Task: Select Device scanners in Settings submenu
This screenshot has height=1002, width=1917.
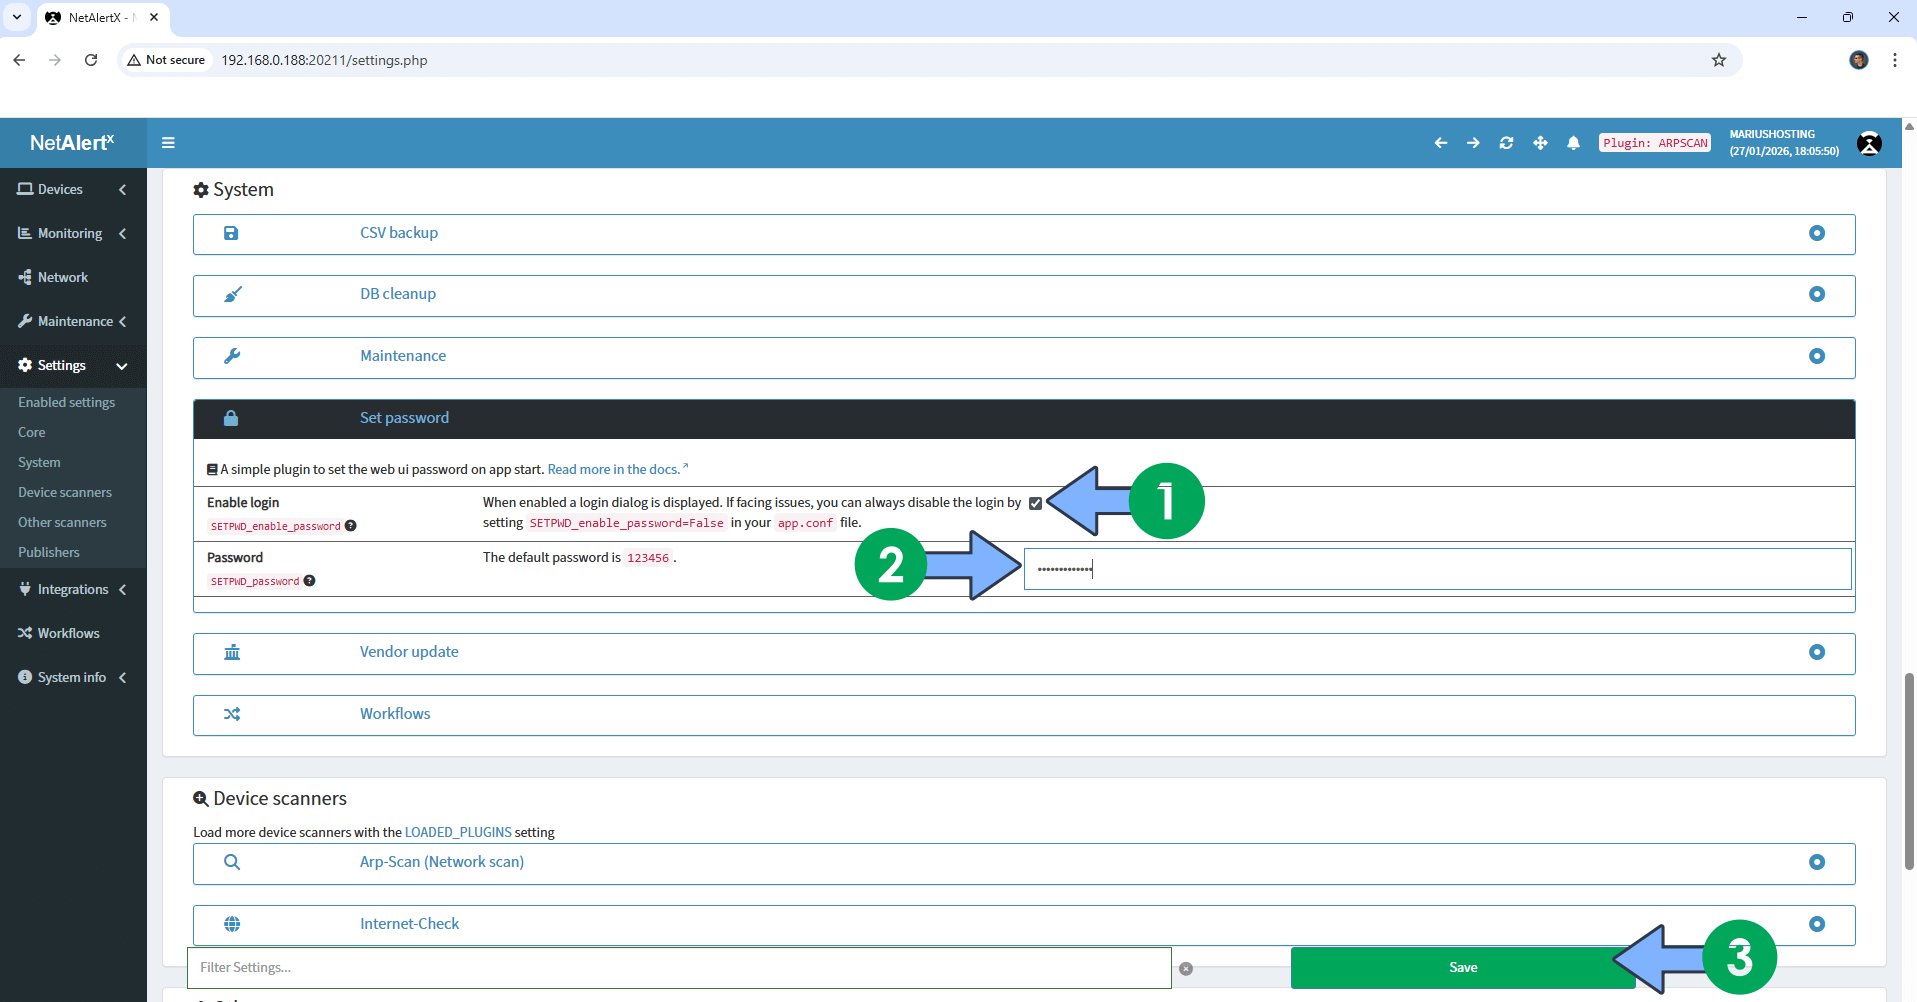Action: tap(65, 492)
